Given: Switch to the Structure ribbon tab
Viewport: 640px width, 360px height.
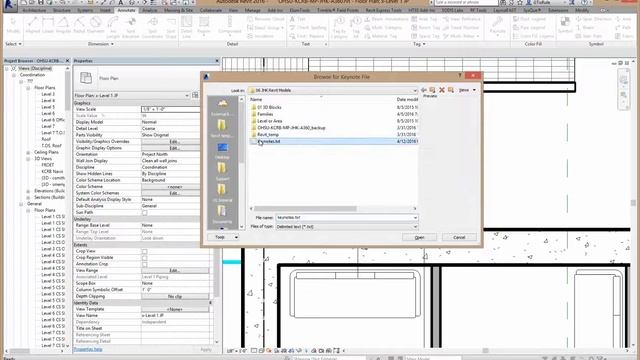Looking at the screenshot, I should [x=62, y=10].
